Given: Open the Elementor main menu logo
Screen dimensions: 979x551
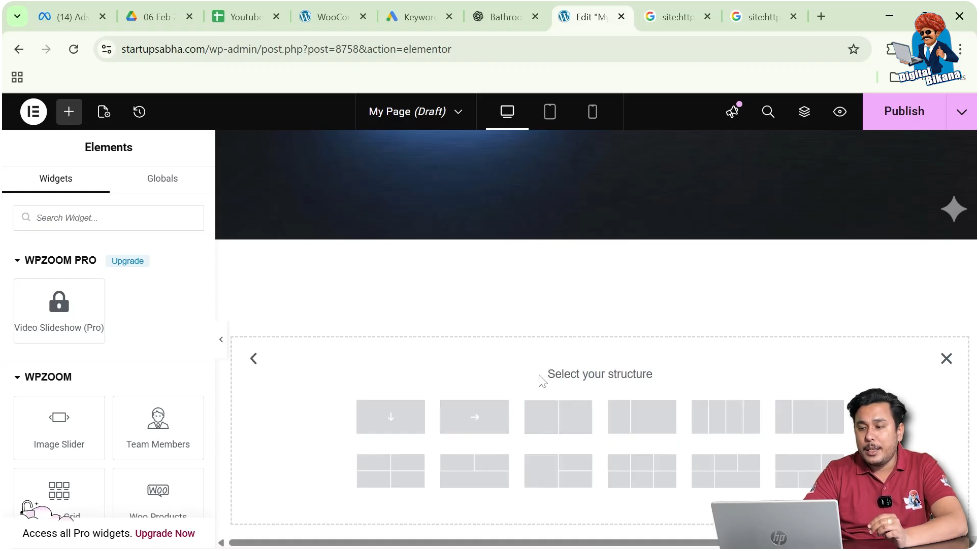Looking at the screenshot, I should pyautogui.click(x=34, y=112).
